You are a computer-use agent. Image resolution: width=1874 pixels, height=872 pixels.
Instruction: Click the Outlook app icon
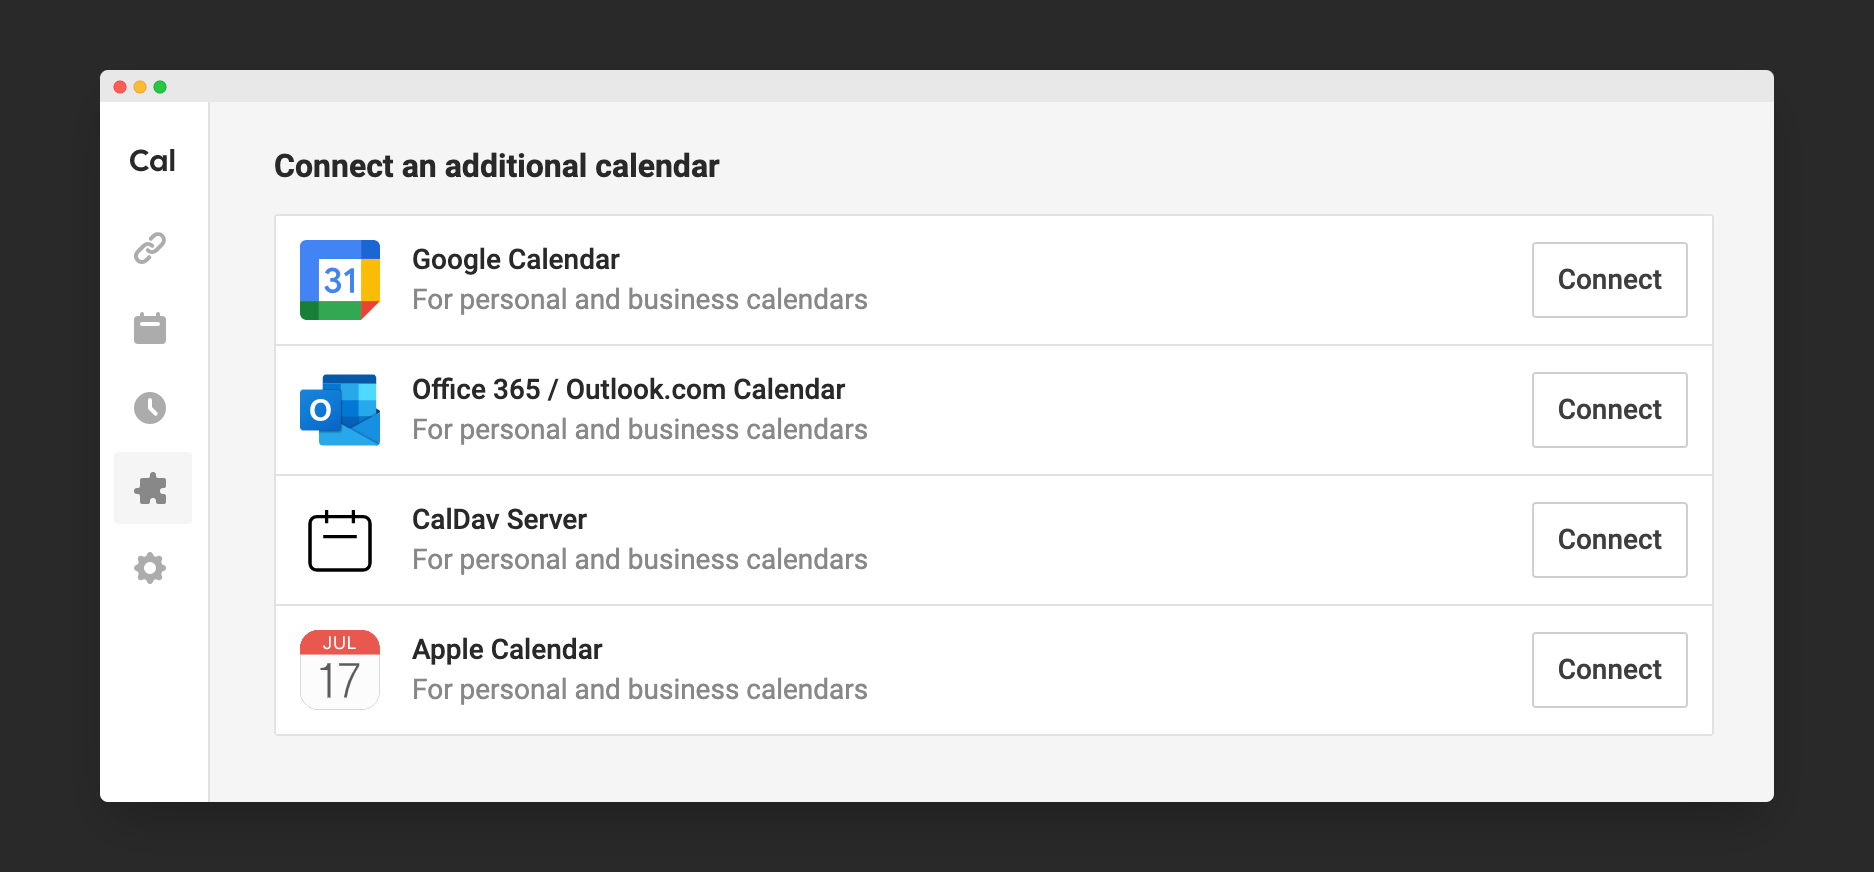pos(340,410)
